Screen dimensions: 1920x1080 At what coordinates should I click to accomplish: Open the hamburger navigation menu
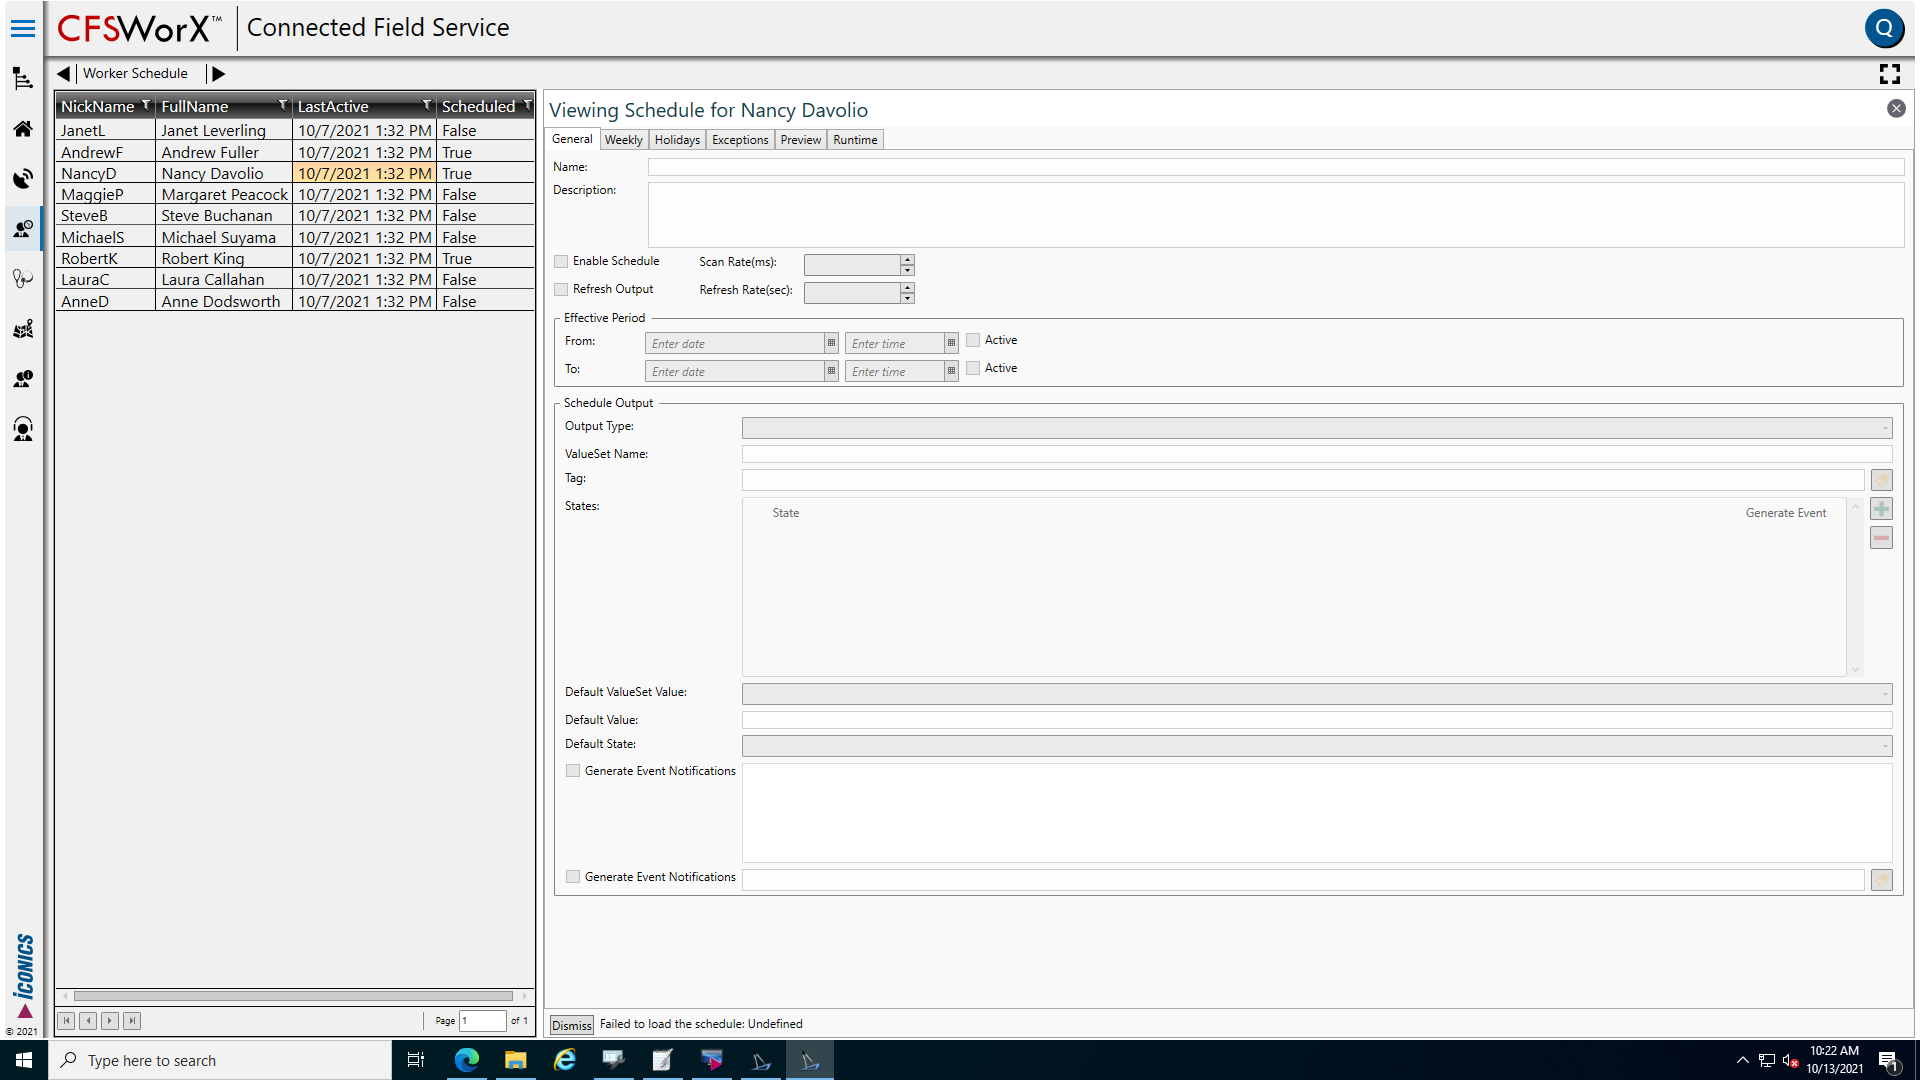click(22, 28)
